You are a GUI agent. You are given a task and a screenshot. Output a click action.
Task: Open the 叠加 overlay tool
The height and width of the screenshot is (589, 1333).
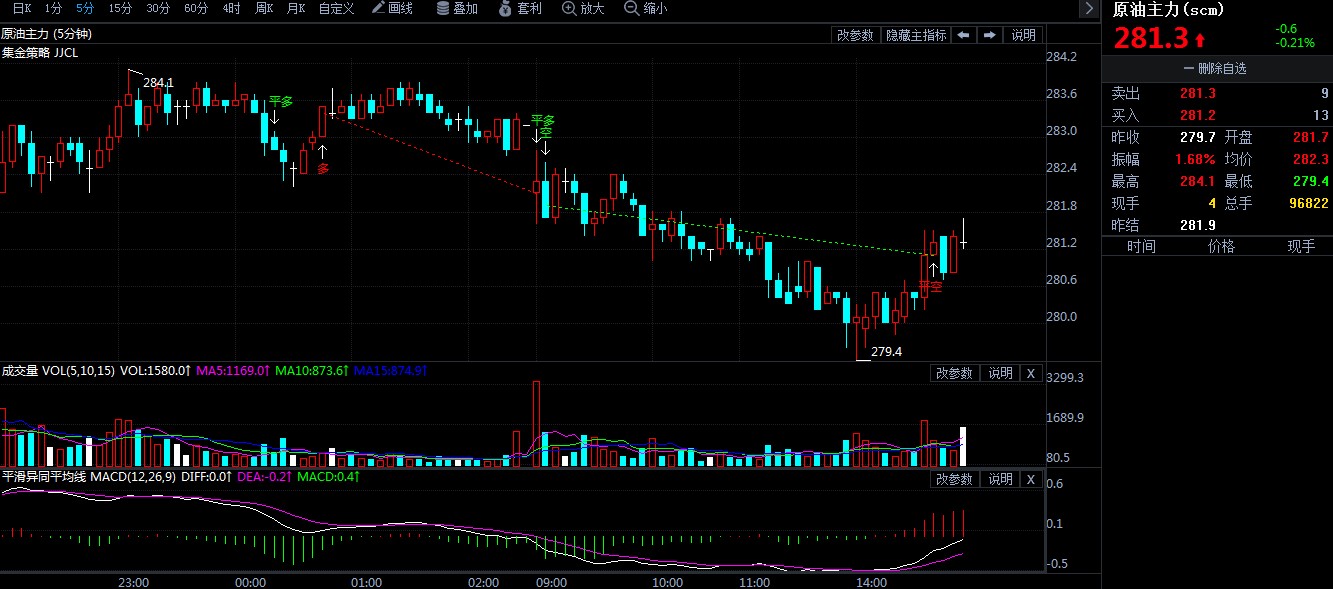pyautogui.click(x=457, y=8)
